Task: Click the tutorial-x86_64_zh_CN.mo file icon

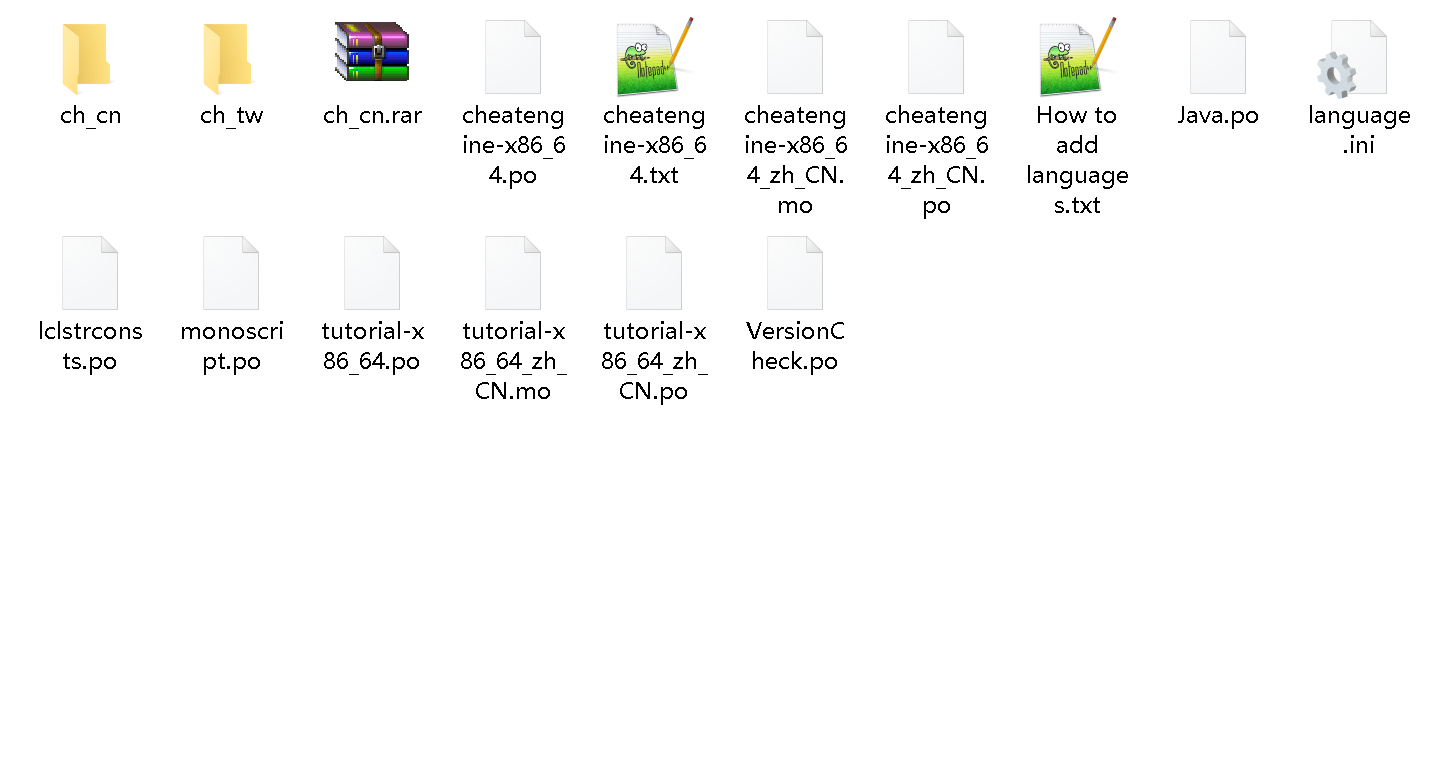Action: point(513,273)
